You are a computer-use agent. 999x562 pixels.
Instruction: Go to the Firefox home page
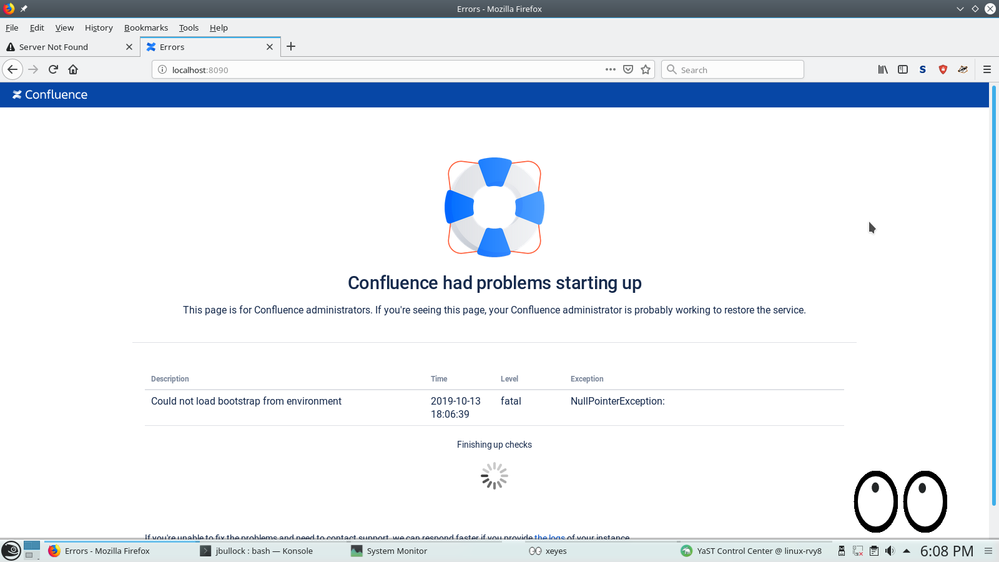tap(73, 69)
